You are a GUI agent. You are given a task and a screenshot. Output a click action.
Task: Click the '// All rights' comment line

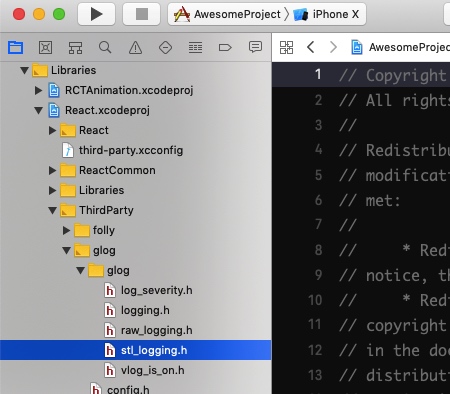coord(394,100)
